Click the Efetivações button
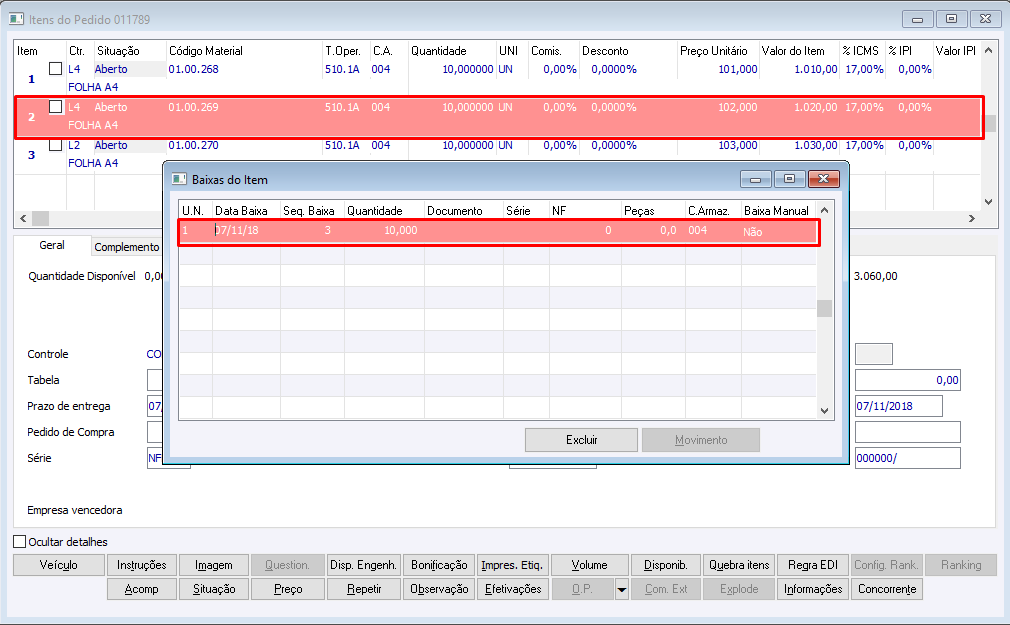 click(513, 589)
